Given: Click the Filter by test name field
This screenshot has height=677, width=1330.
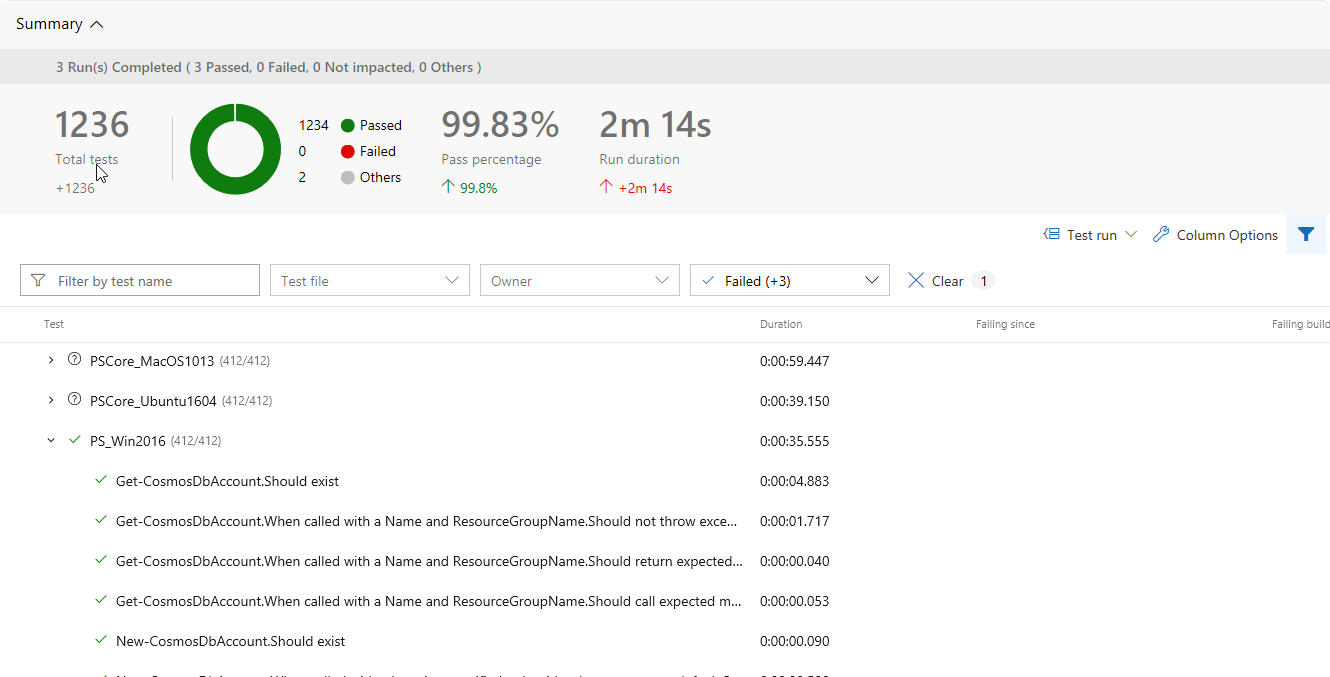Looking at the screenshot, I should 150,281.
